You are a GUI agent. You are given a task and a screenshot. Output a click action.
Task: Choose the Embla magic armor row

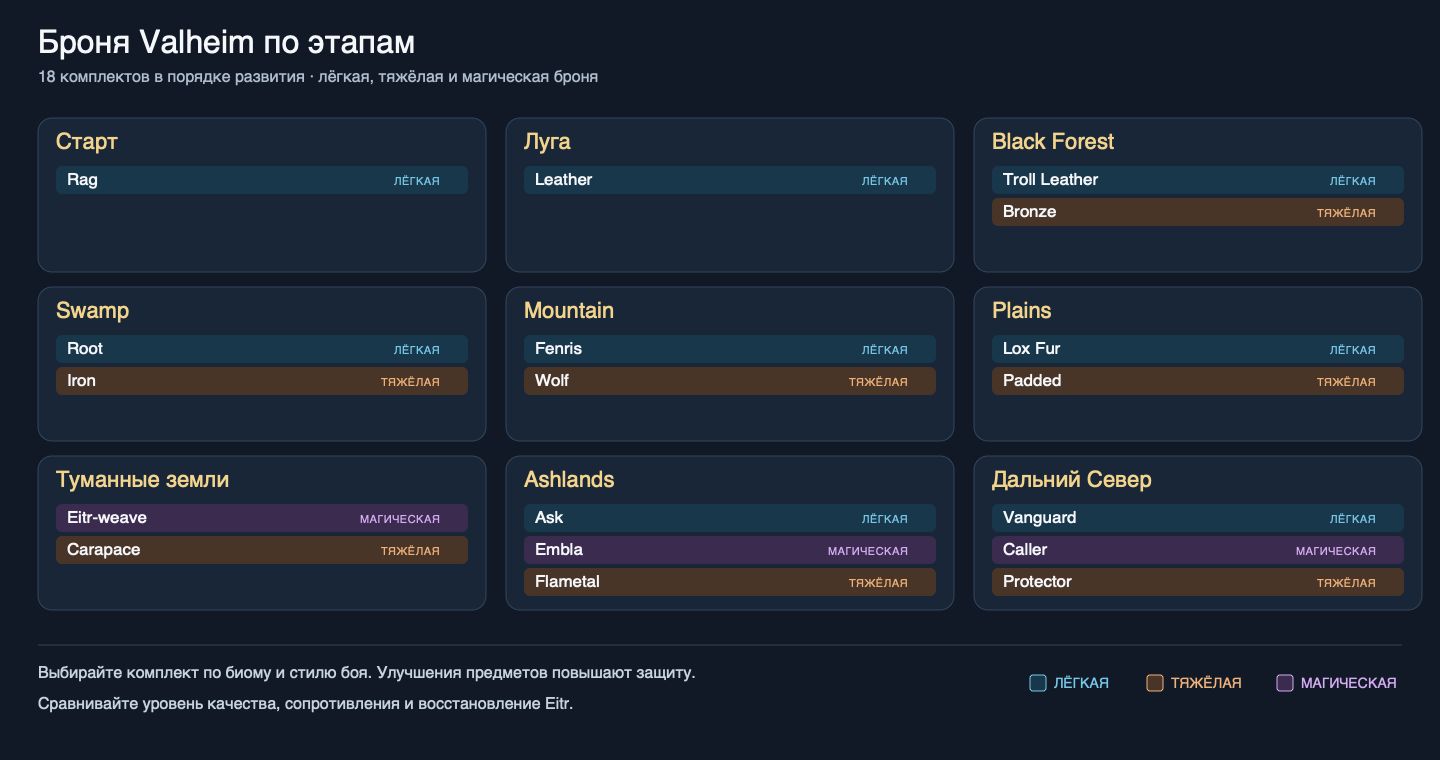[730, 550]
